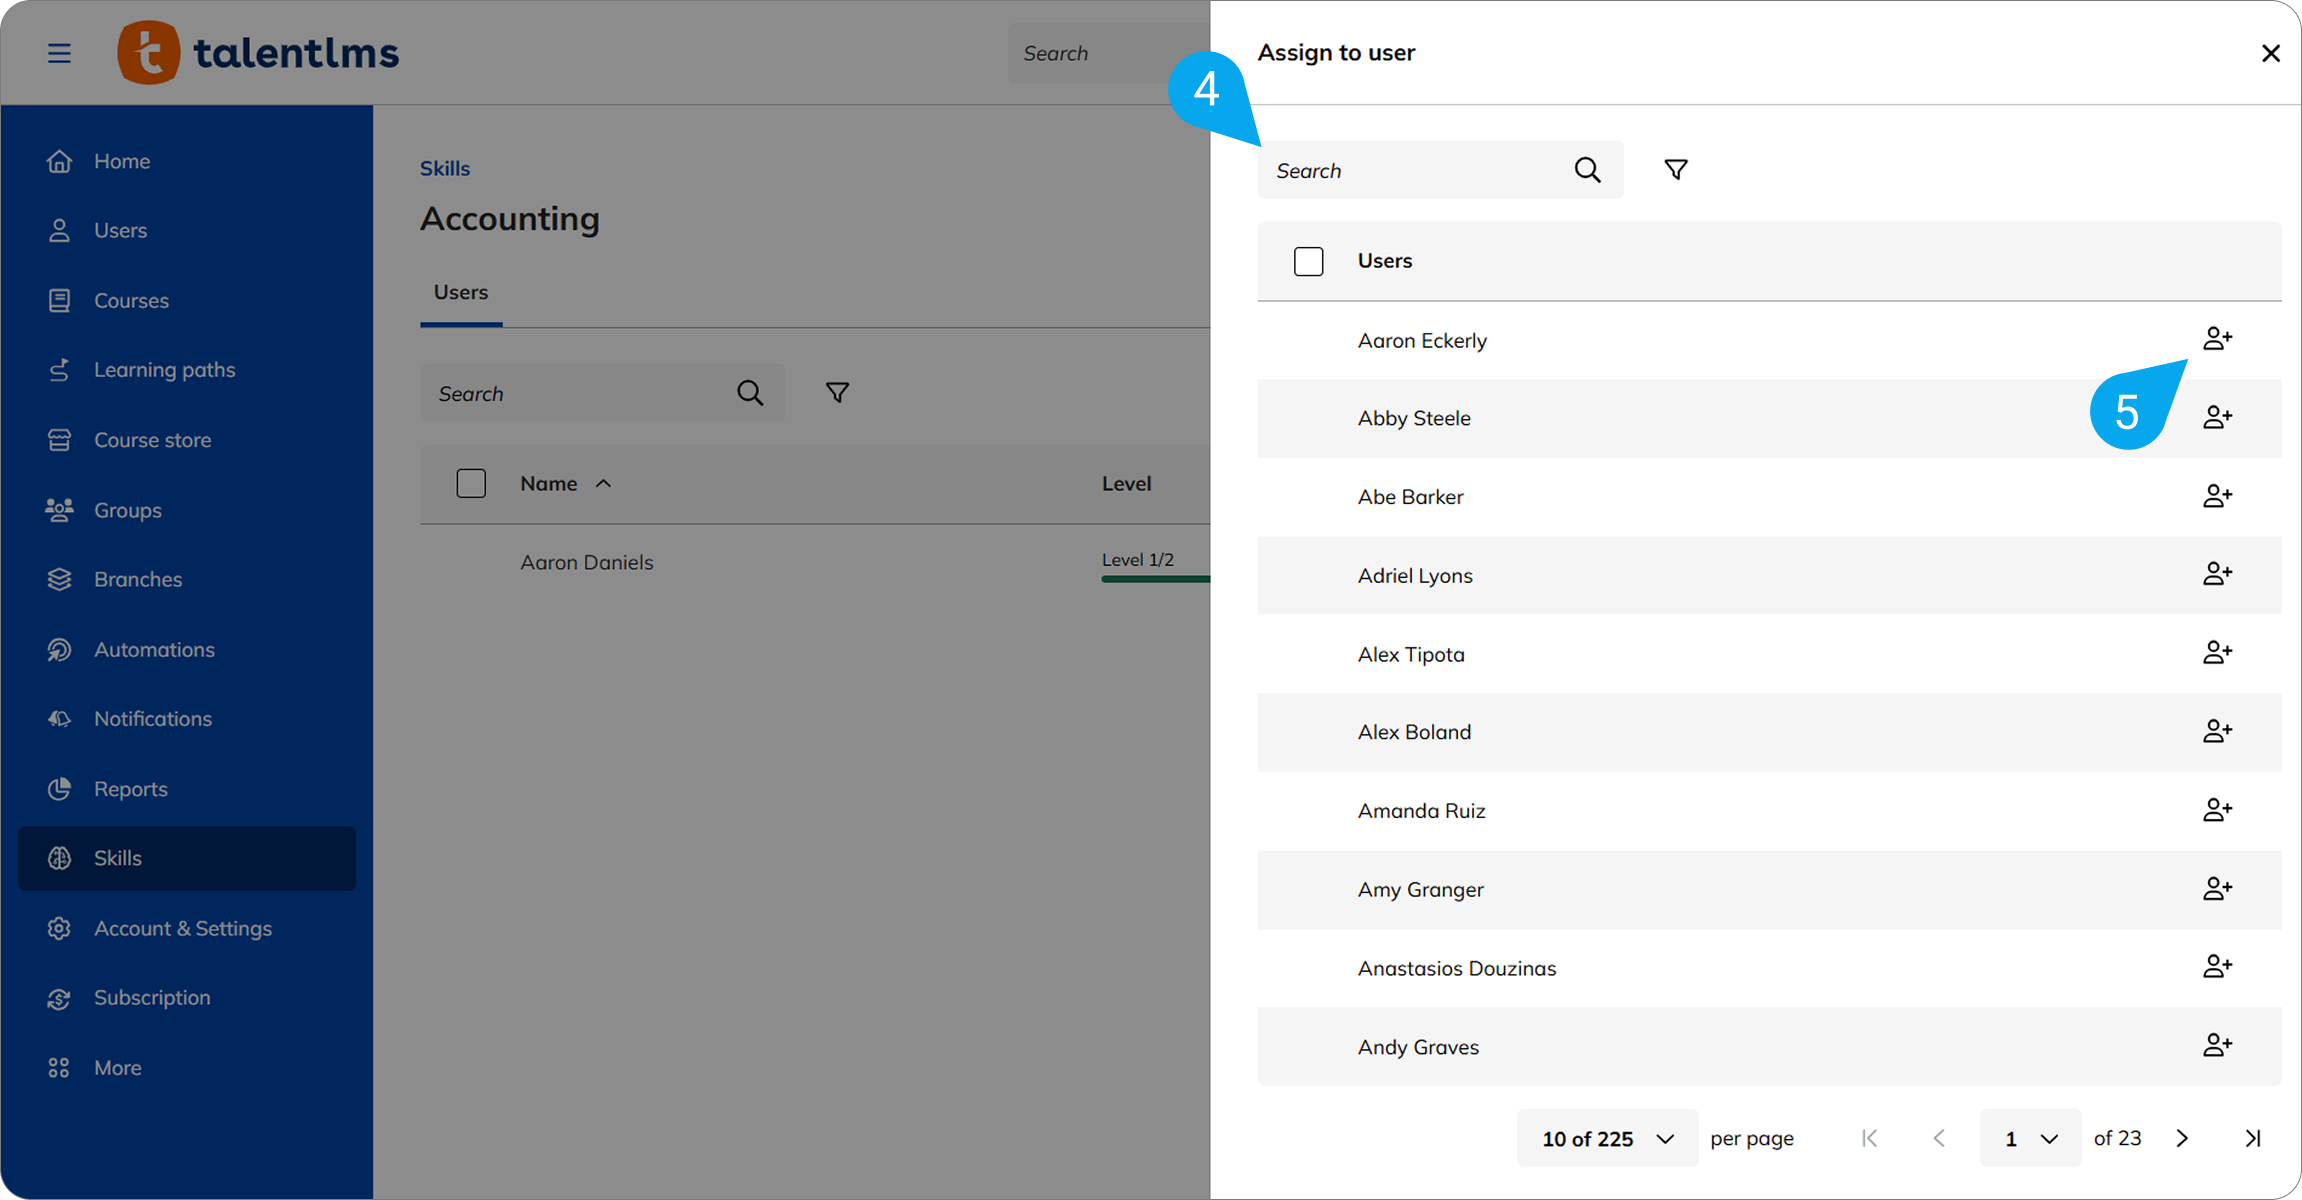Viewport: 2302px width, 1200px height.
Task: Sort by Name column arrow
Action: tap(603, 484)
